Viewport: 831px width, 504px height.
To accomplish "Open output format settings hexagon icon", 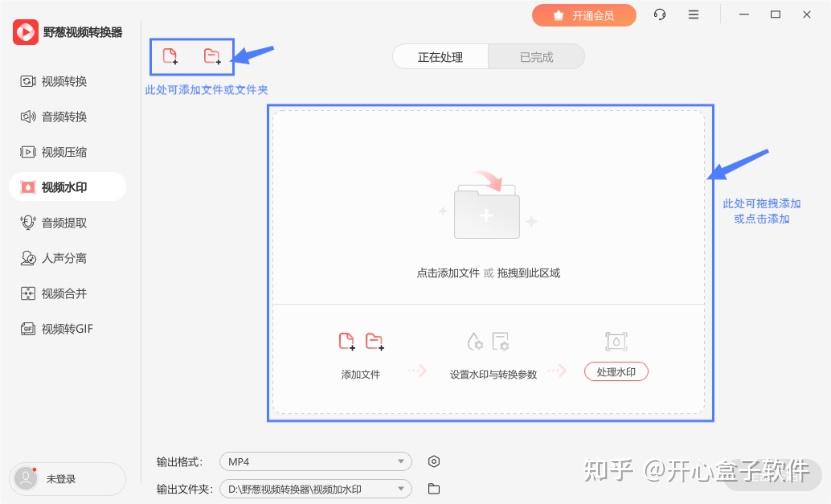I will tap(434, 462).
